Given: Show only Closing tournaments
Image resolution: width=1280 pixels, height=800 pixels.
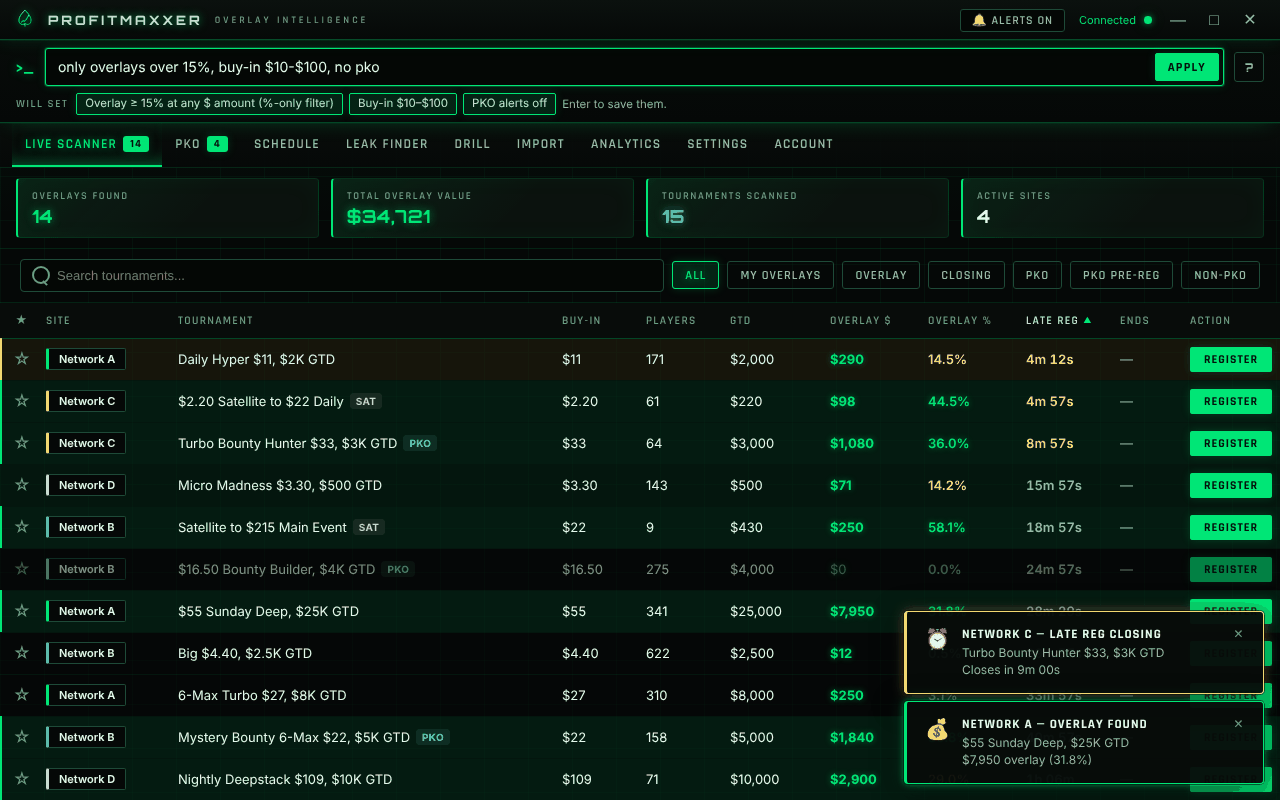Looking at the screenshot, I should (966, 275).
